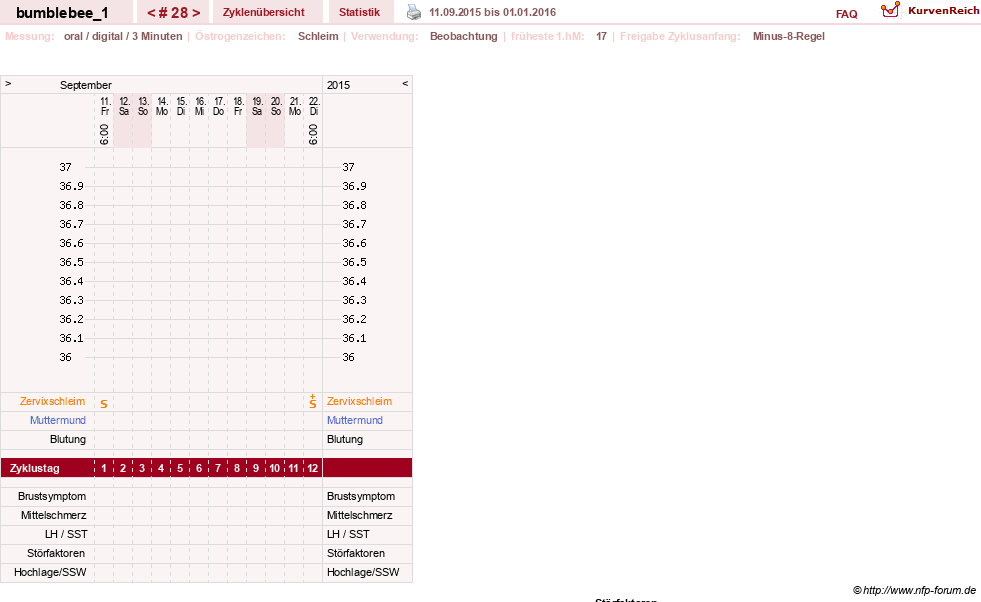Click date header 22. Di
981x602 pixels.
pyautogui.click(x=314, y=106)
